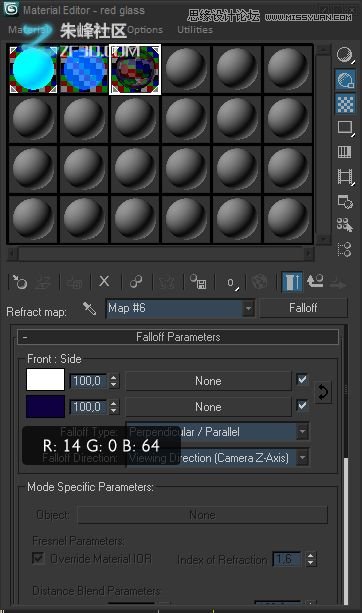The image size is (362, 613).
Task: Click sample slots vertical scrollbar
Action: (x=323, y=144)
